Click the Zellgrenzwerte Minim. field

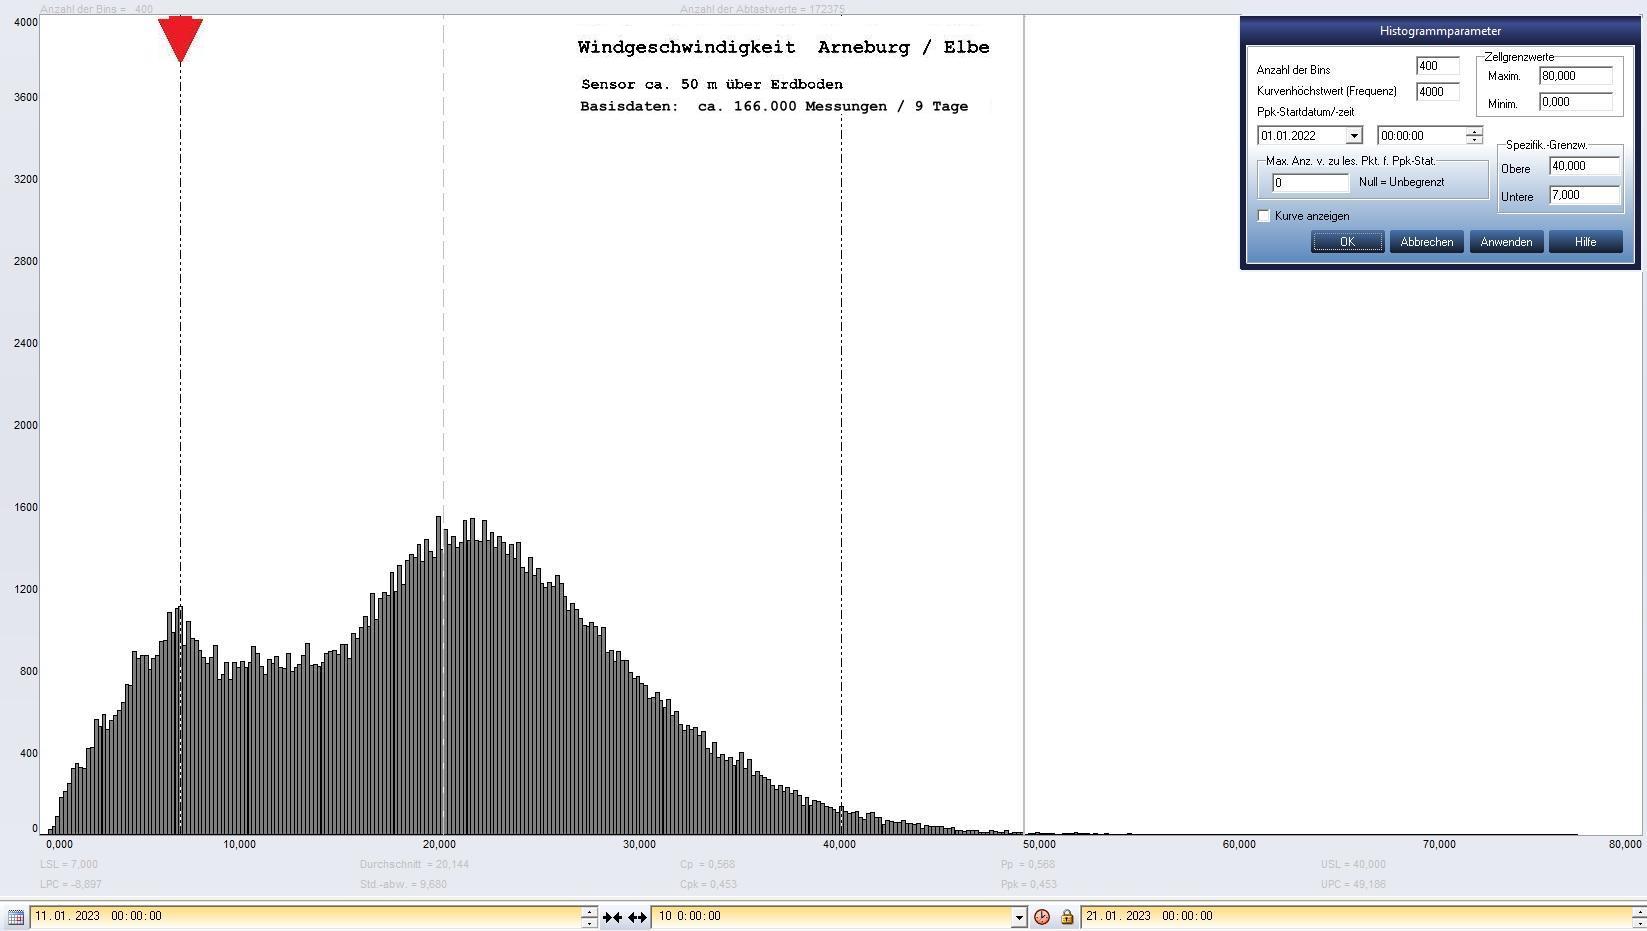pyautogui.click(x=1576, y=102)
